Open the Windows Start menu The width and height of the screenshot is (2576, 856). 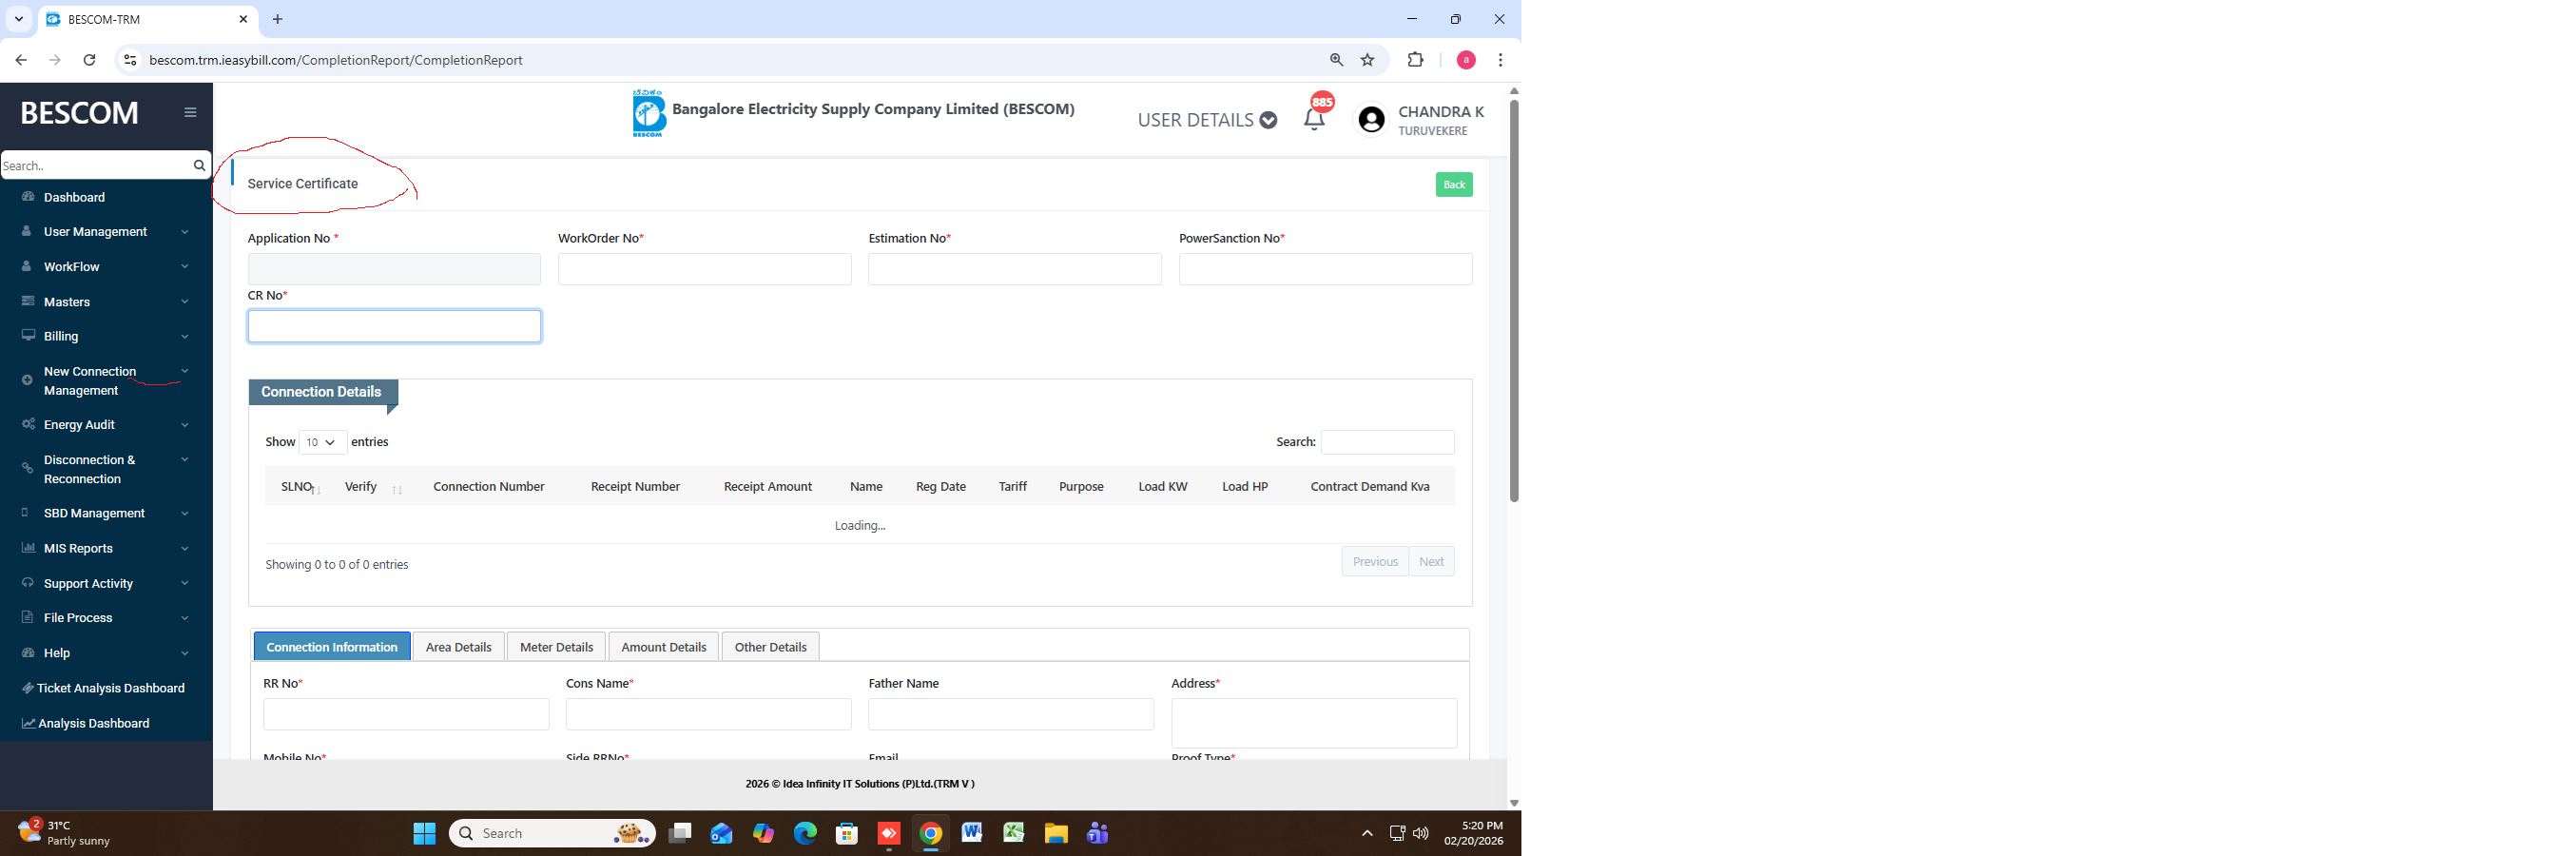(x=424, y=833)
